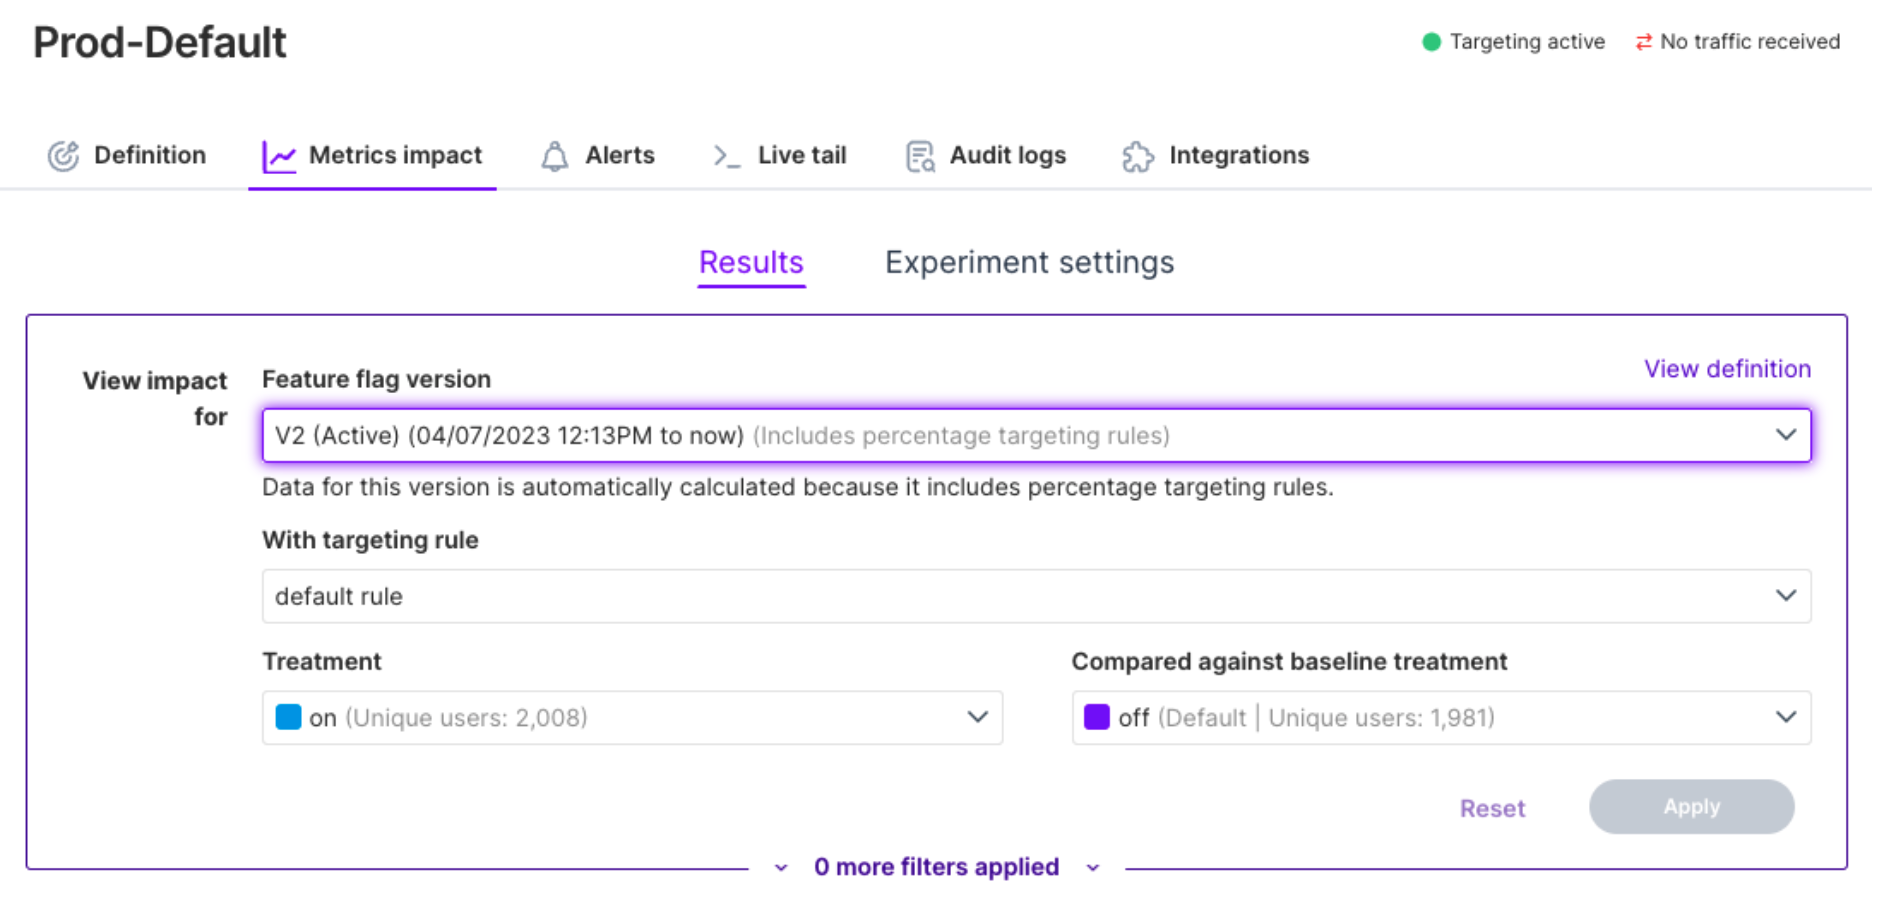Click the Audit logs document icon
1894x914 pixels.
coord(920,156)
